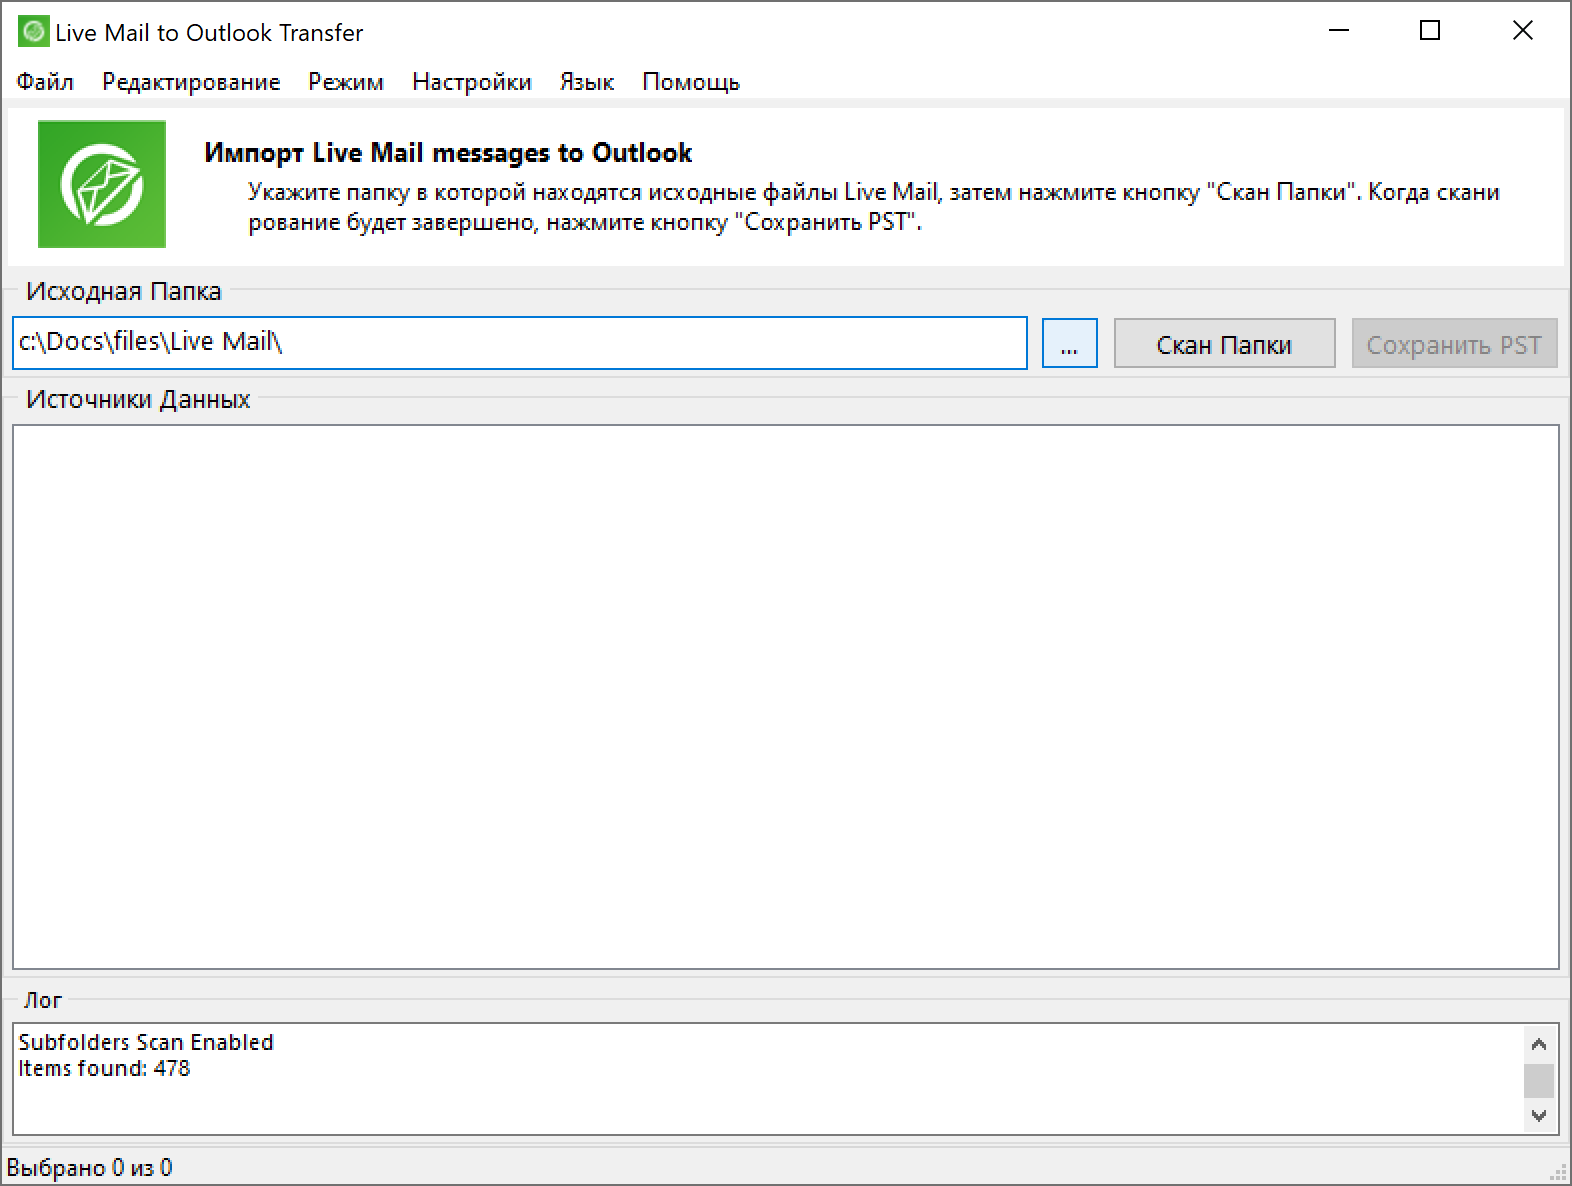Open the Помощь menu
Screen dimensions: 1572x1186
coord(691,82)
